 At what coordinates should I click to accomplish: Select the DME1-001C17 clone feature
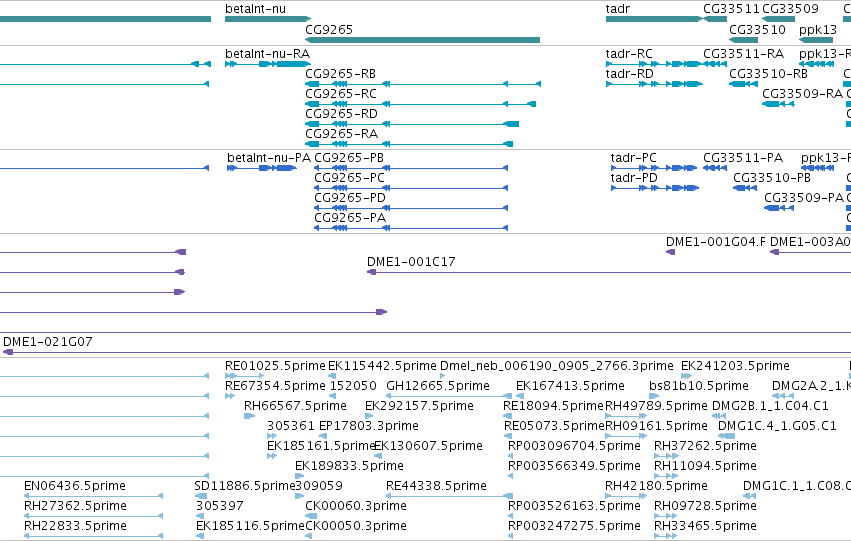pos(609,272)
